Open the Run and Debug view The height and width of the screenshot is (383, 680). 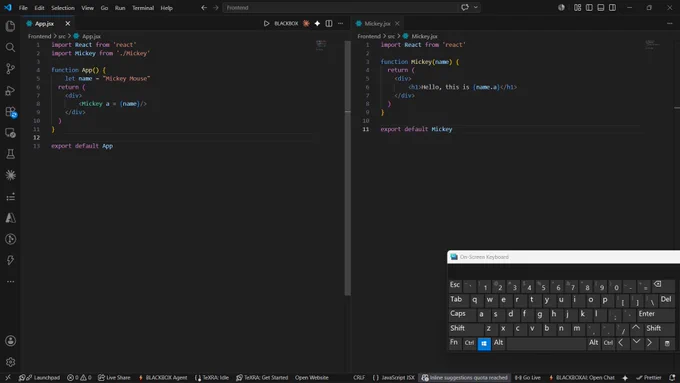click(10, 90)
